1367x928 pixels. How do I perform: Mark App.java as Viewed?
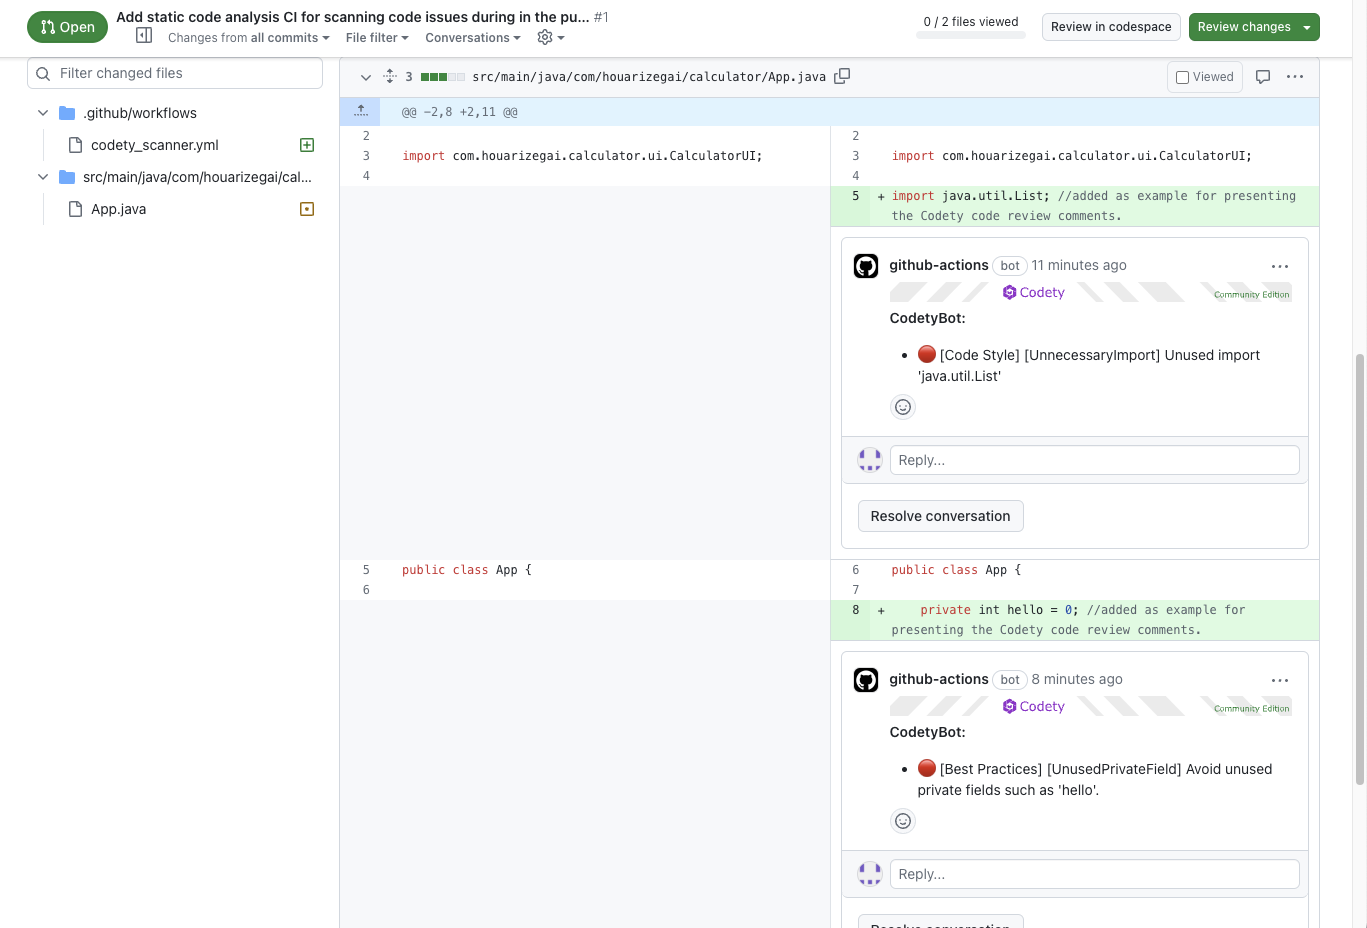coord(1204,77)
